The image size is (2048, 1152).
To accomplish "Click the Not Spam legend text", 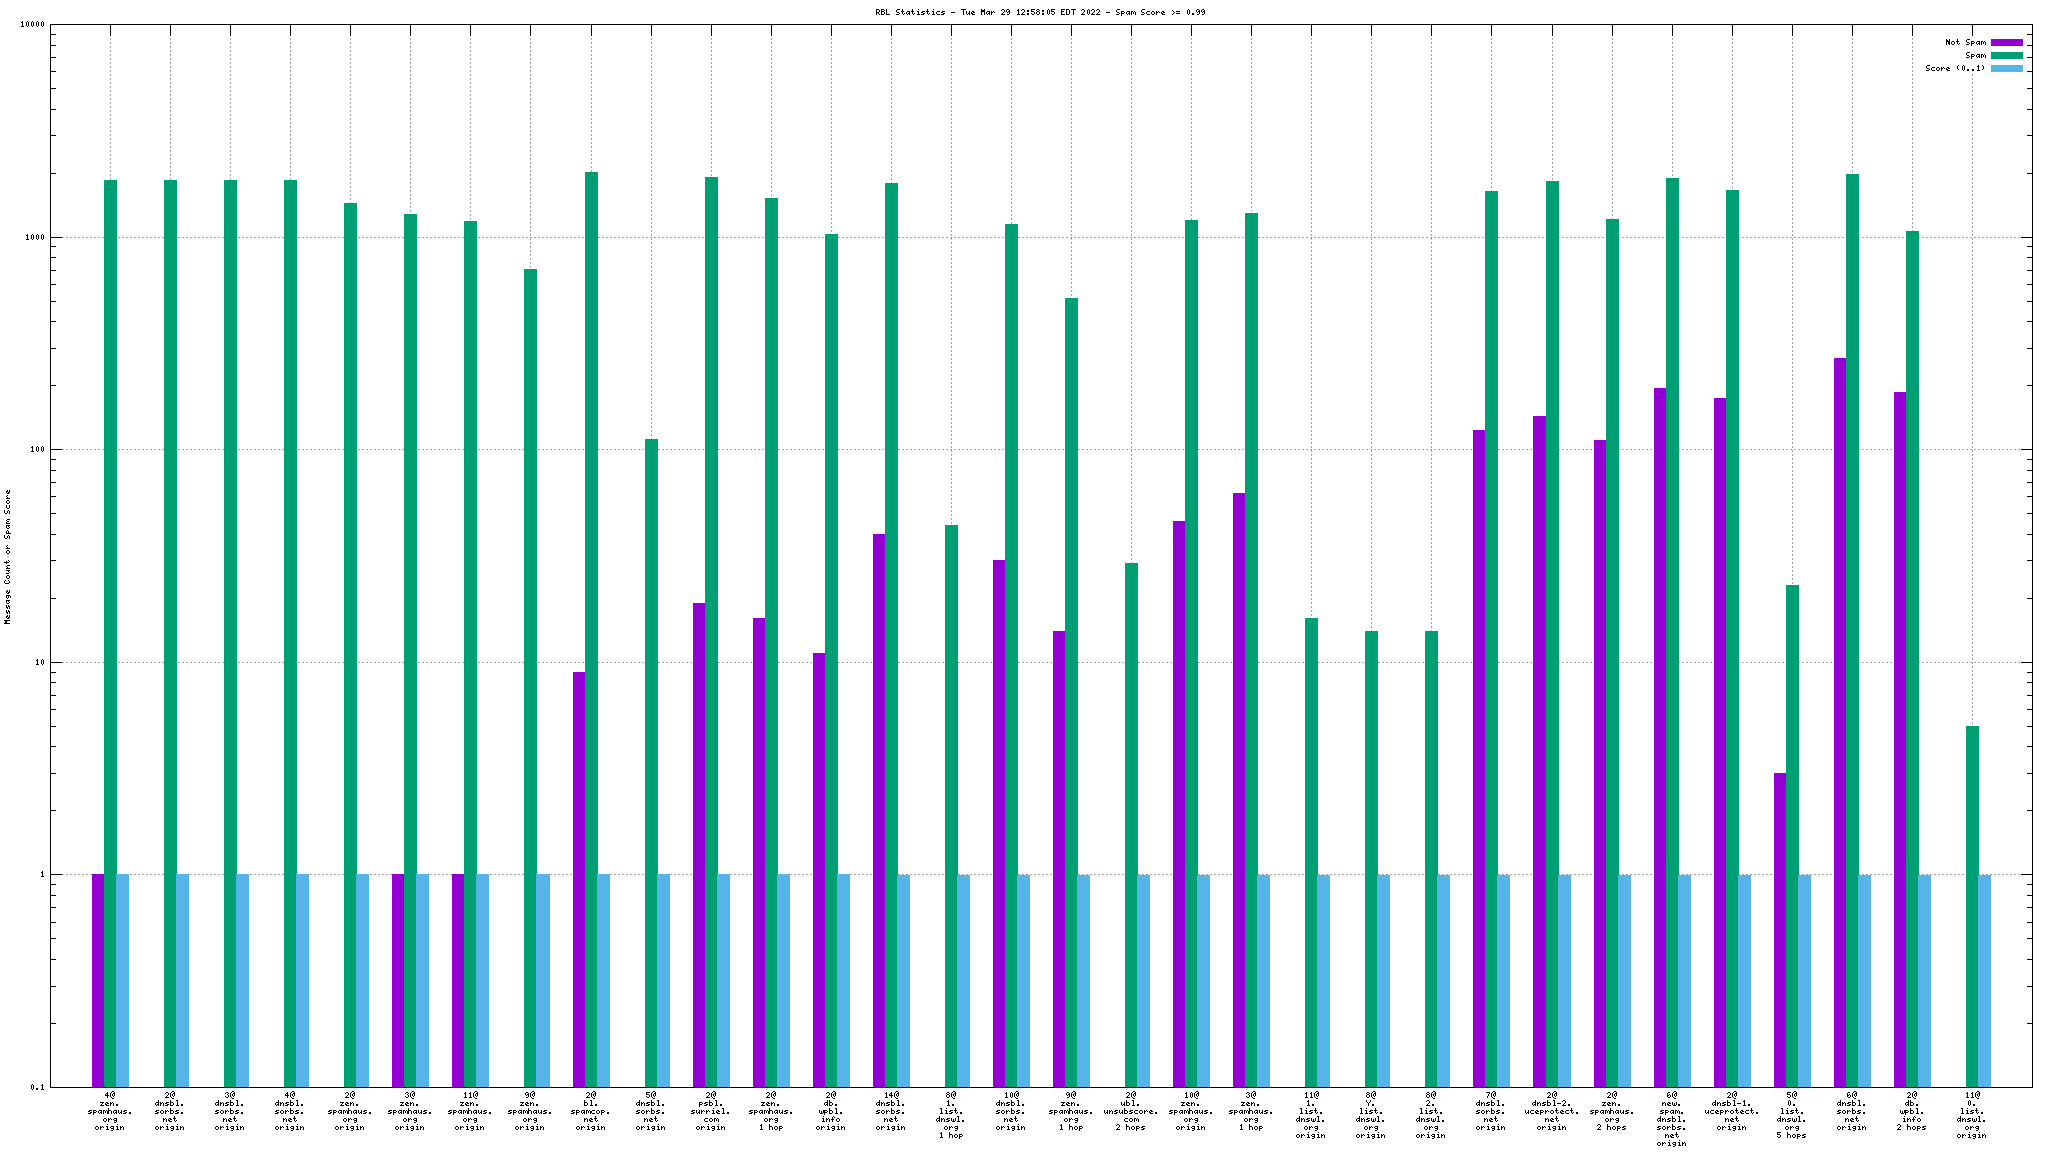I will pyautogui.click(x=1965, y=42).
